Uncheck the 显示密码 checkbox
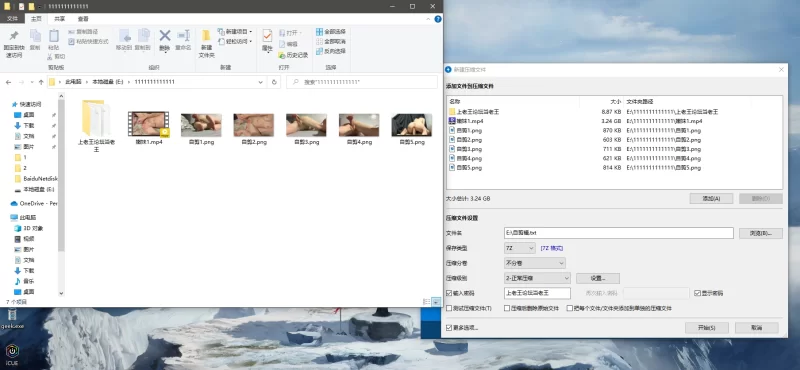Image resolution: width=800 pixels, height=370 pixels. click(697, 293)
